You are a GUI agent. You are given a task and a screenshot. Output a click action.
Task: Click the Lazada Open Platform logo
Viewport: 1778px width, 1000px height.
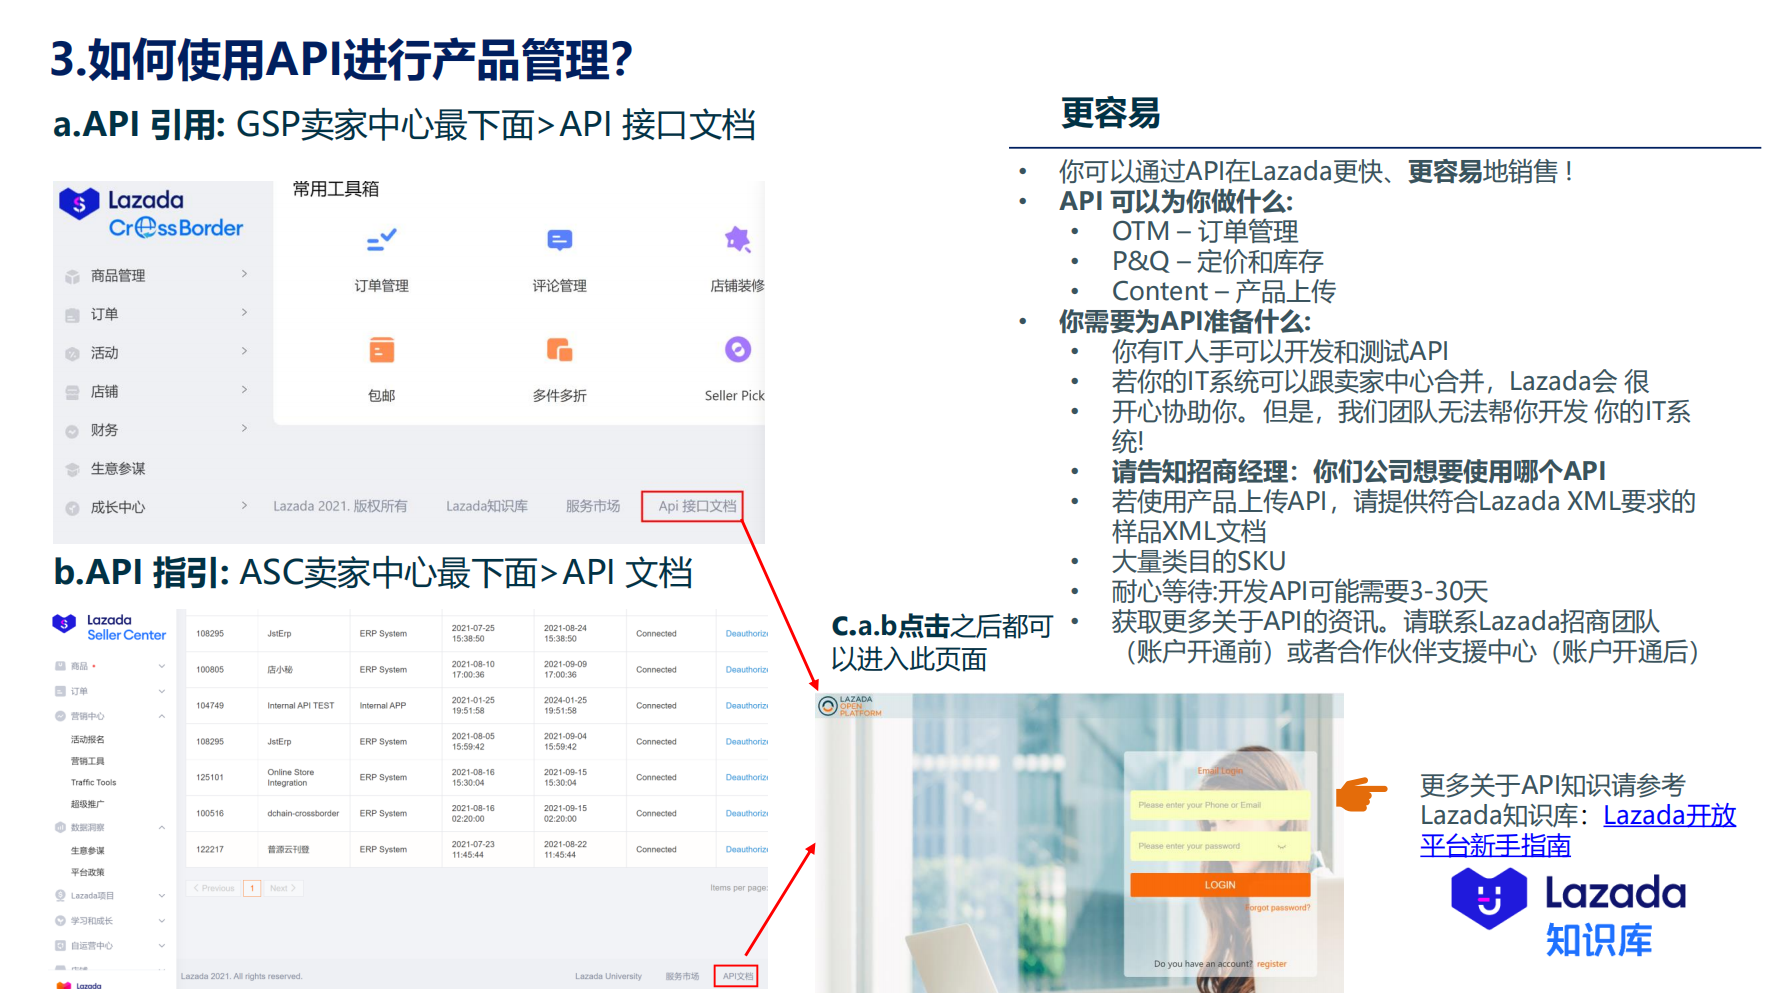[x=850, y=706]
